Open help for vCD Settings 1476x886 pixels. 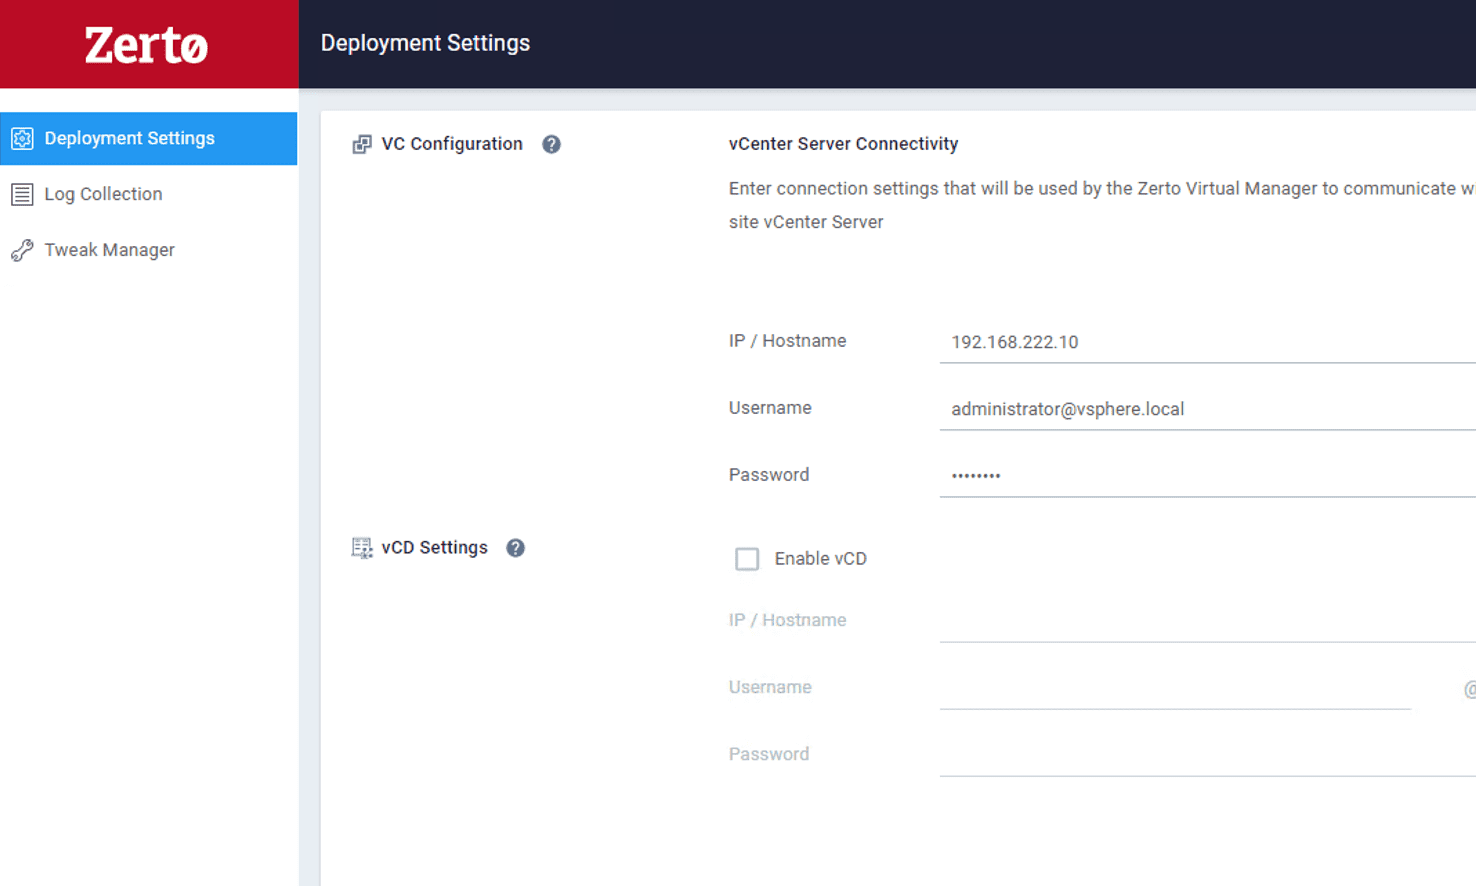click(515, 548)
